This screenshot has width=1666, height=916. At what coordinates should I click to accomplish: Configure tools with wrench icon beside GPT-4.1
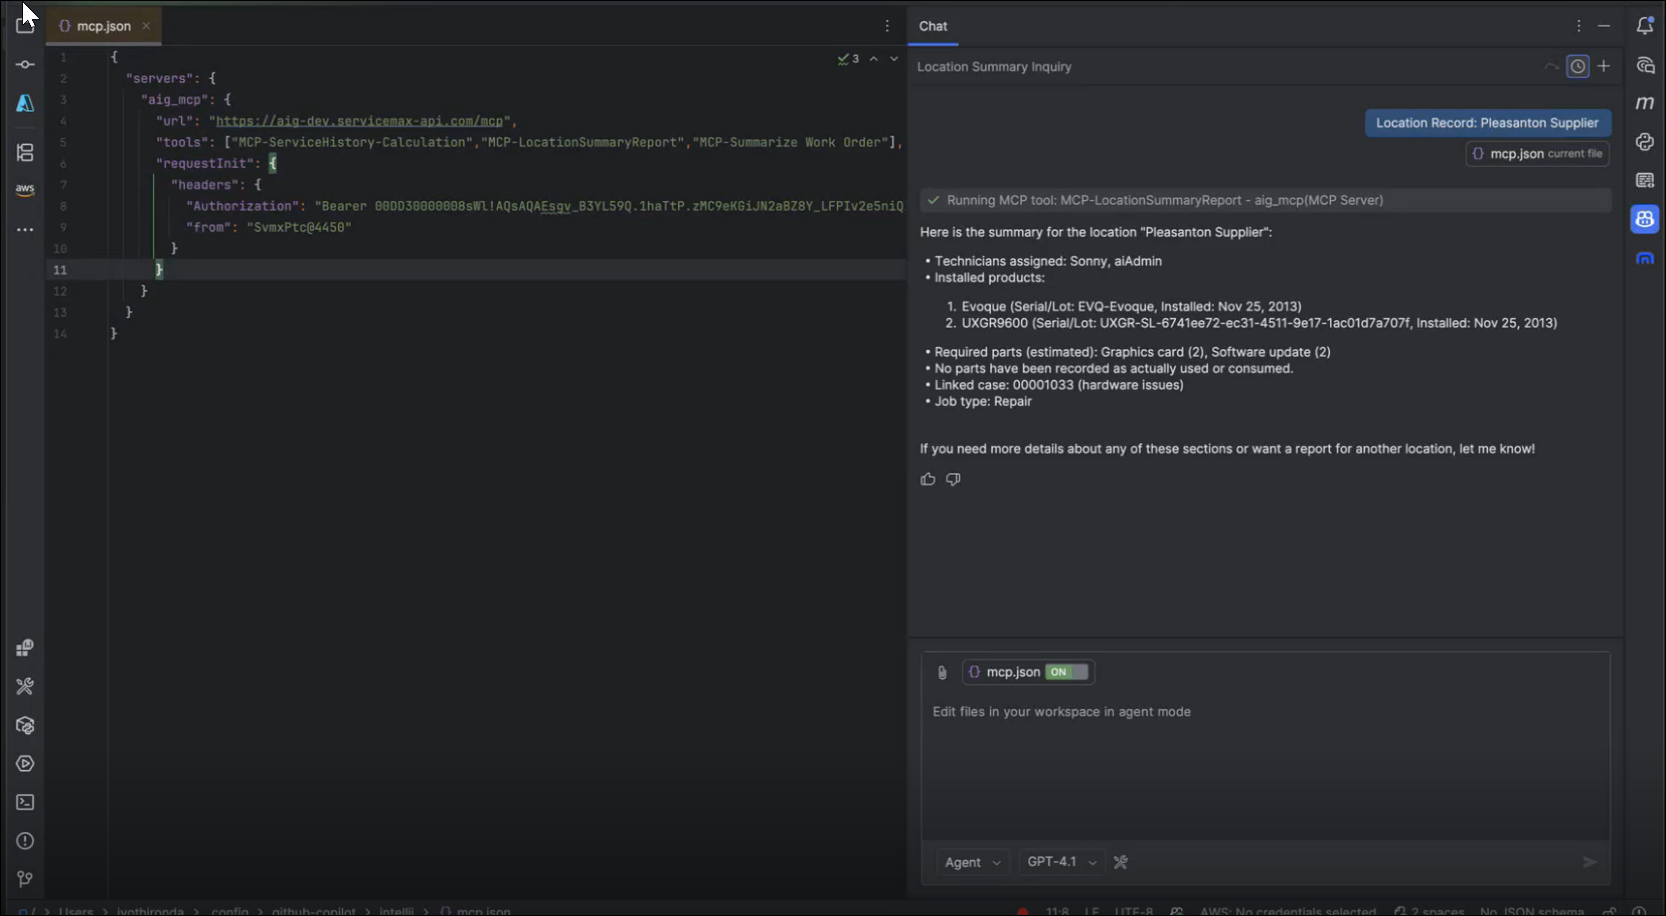click(x=1120, y=862)
